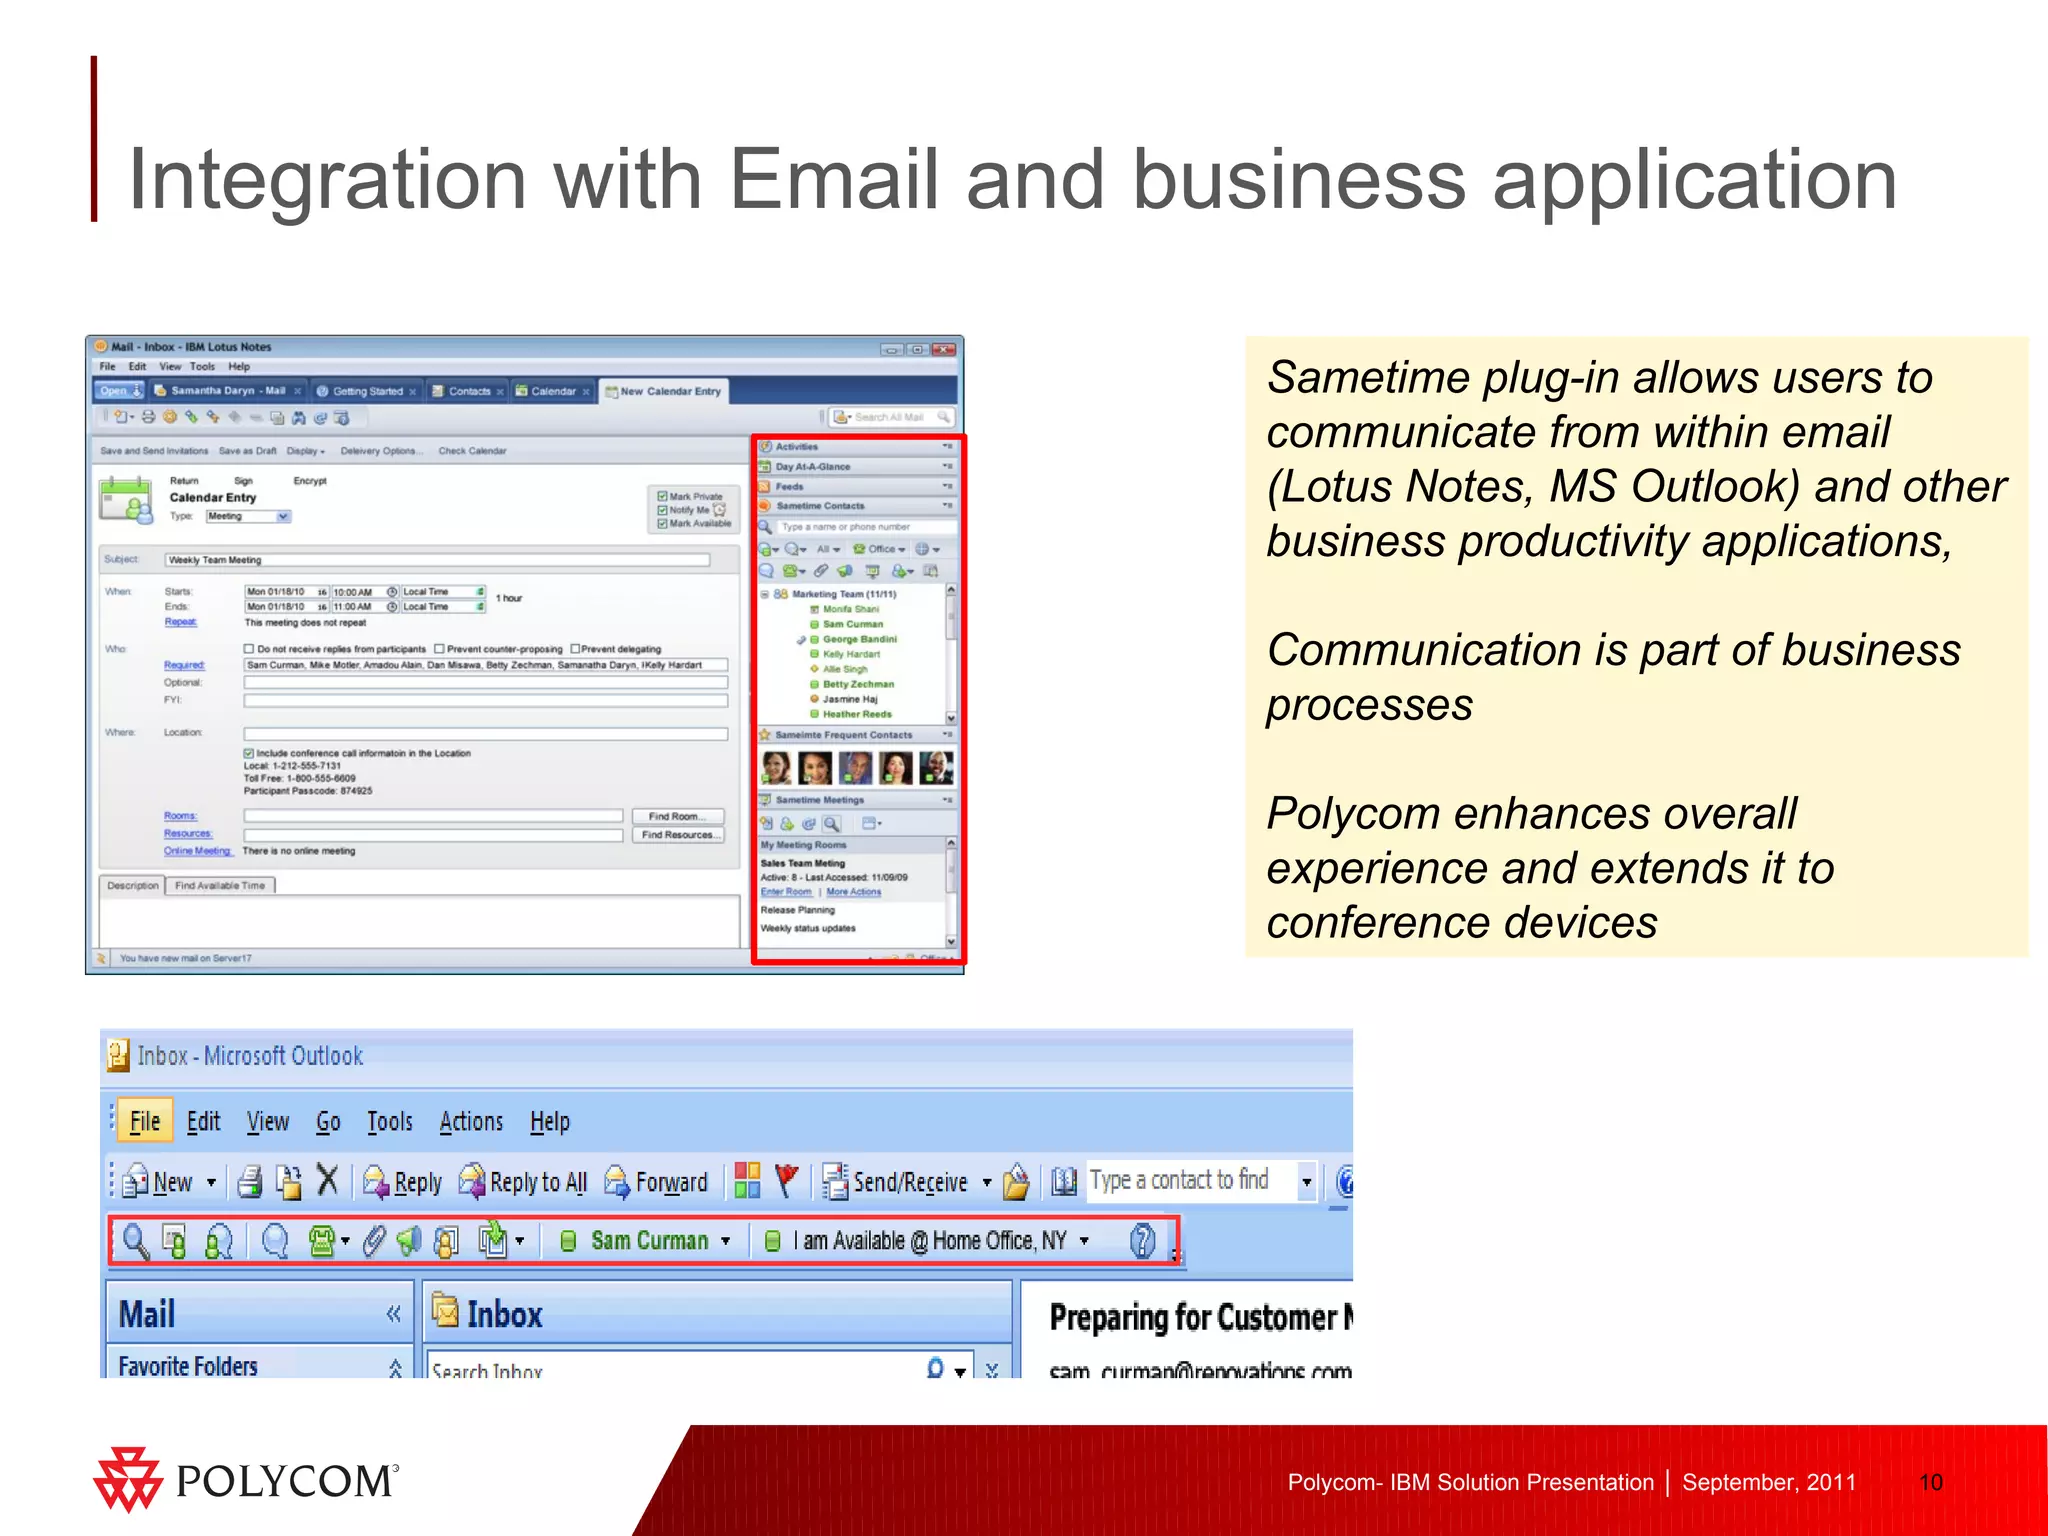The image size is (2048, 1536).
Task: Click the megaphone icon in Sametime Contacts panel
Action: tap(845, 571)
